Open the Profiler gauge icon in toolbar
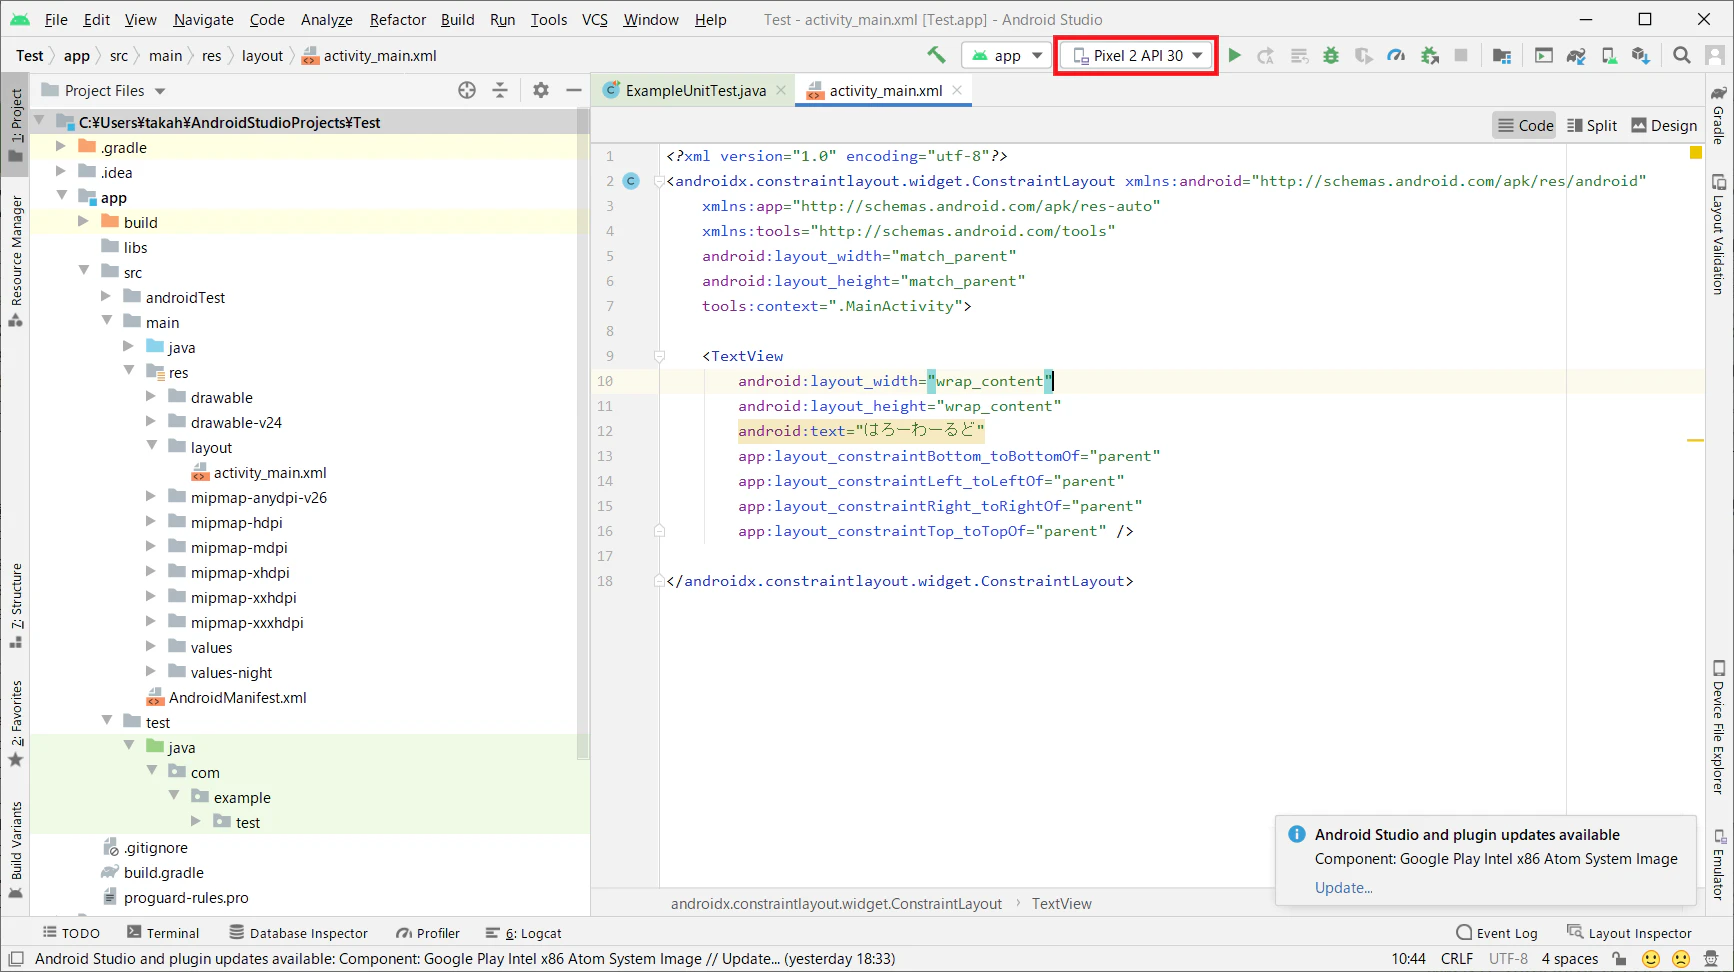Screen dimensions: 1734x972 click(x=1396, y=55)
